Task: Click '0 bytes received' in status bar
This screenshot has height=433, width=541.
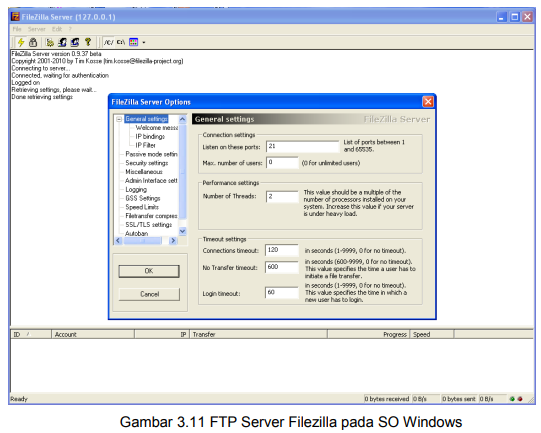Action: (x=387, y=399)
